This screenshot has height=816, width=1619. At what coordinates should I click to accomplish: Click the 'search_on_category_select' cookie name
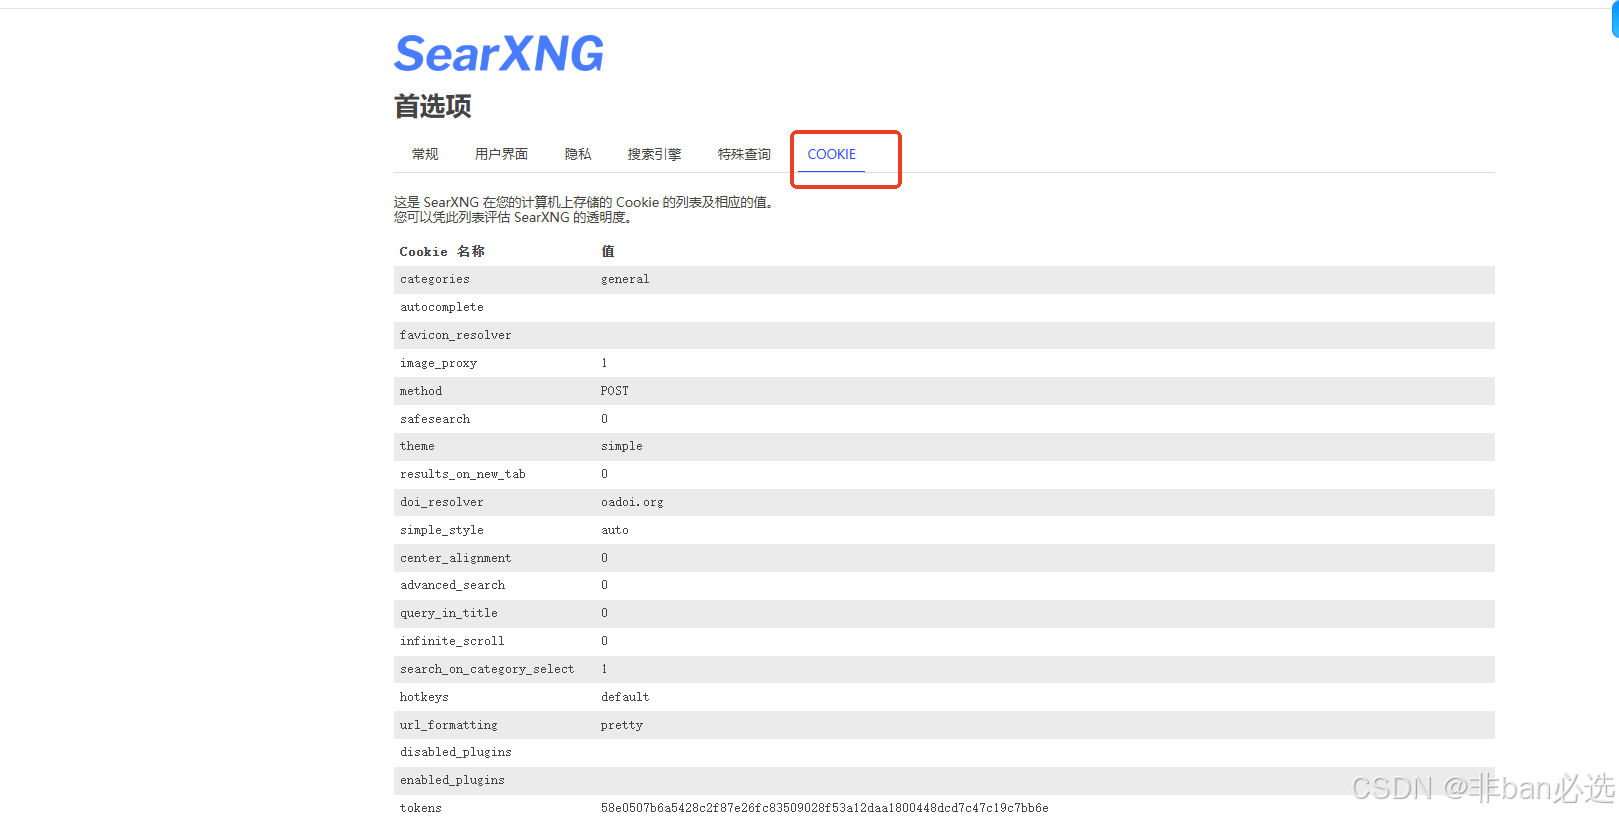(487, 670)
